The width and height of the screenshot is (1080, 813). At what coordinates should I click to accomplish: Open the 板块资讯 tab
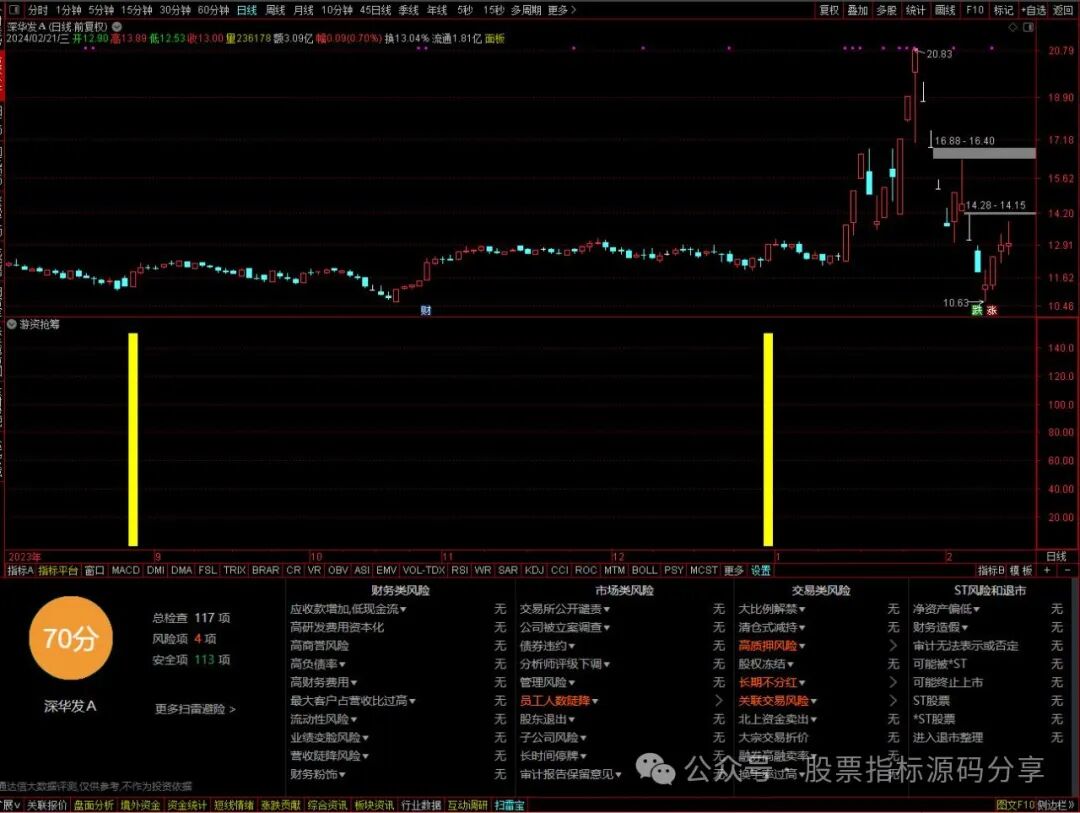point(374,805)
